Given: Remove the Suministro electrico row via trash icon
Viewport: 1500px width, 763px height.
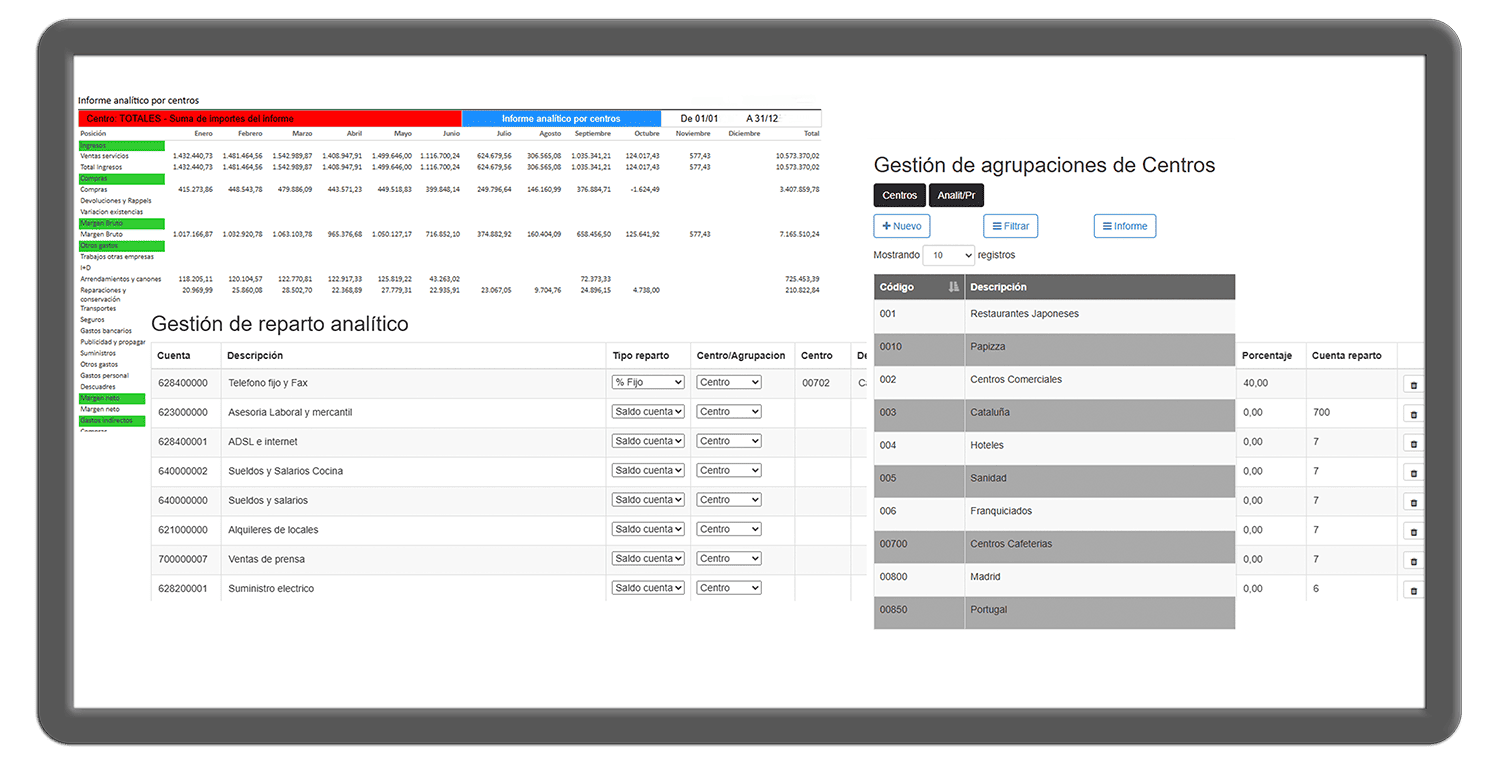Looking at the screenshot, I should (x=1413, y=590).
